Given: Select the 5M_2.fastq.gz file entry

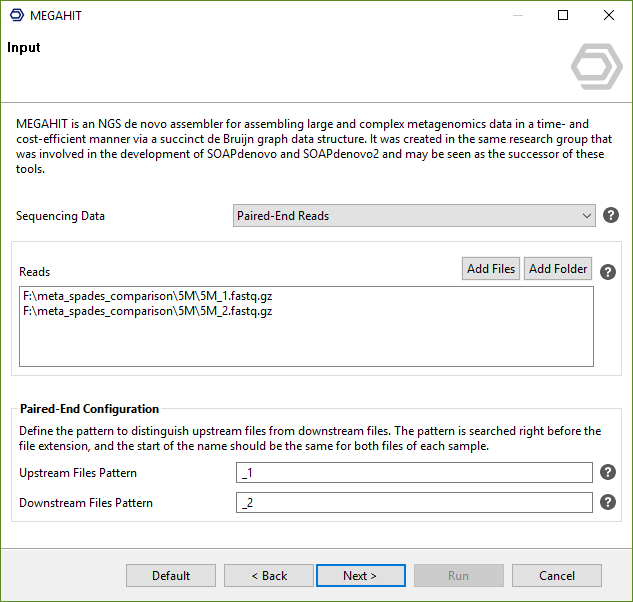Looking at the screenshot, I should point(147,311).
